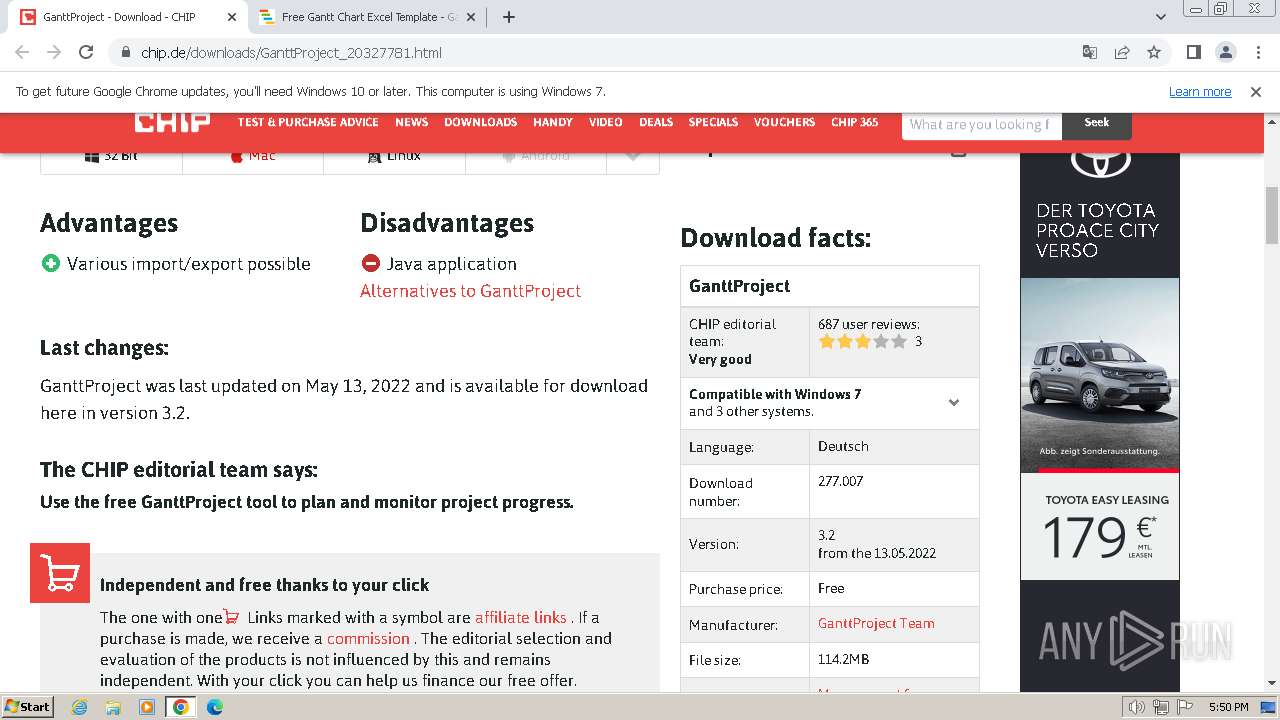Open the media player taskbar icon
Viewport: 1280px width, 720px height.
147,707
